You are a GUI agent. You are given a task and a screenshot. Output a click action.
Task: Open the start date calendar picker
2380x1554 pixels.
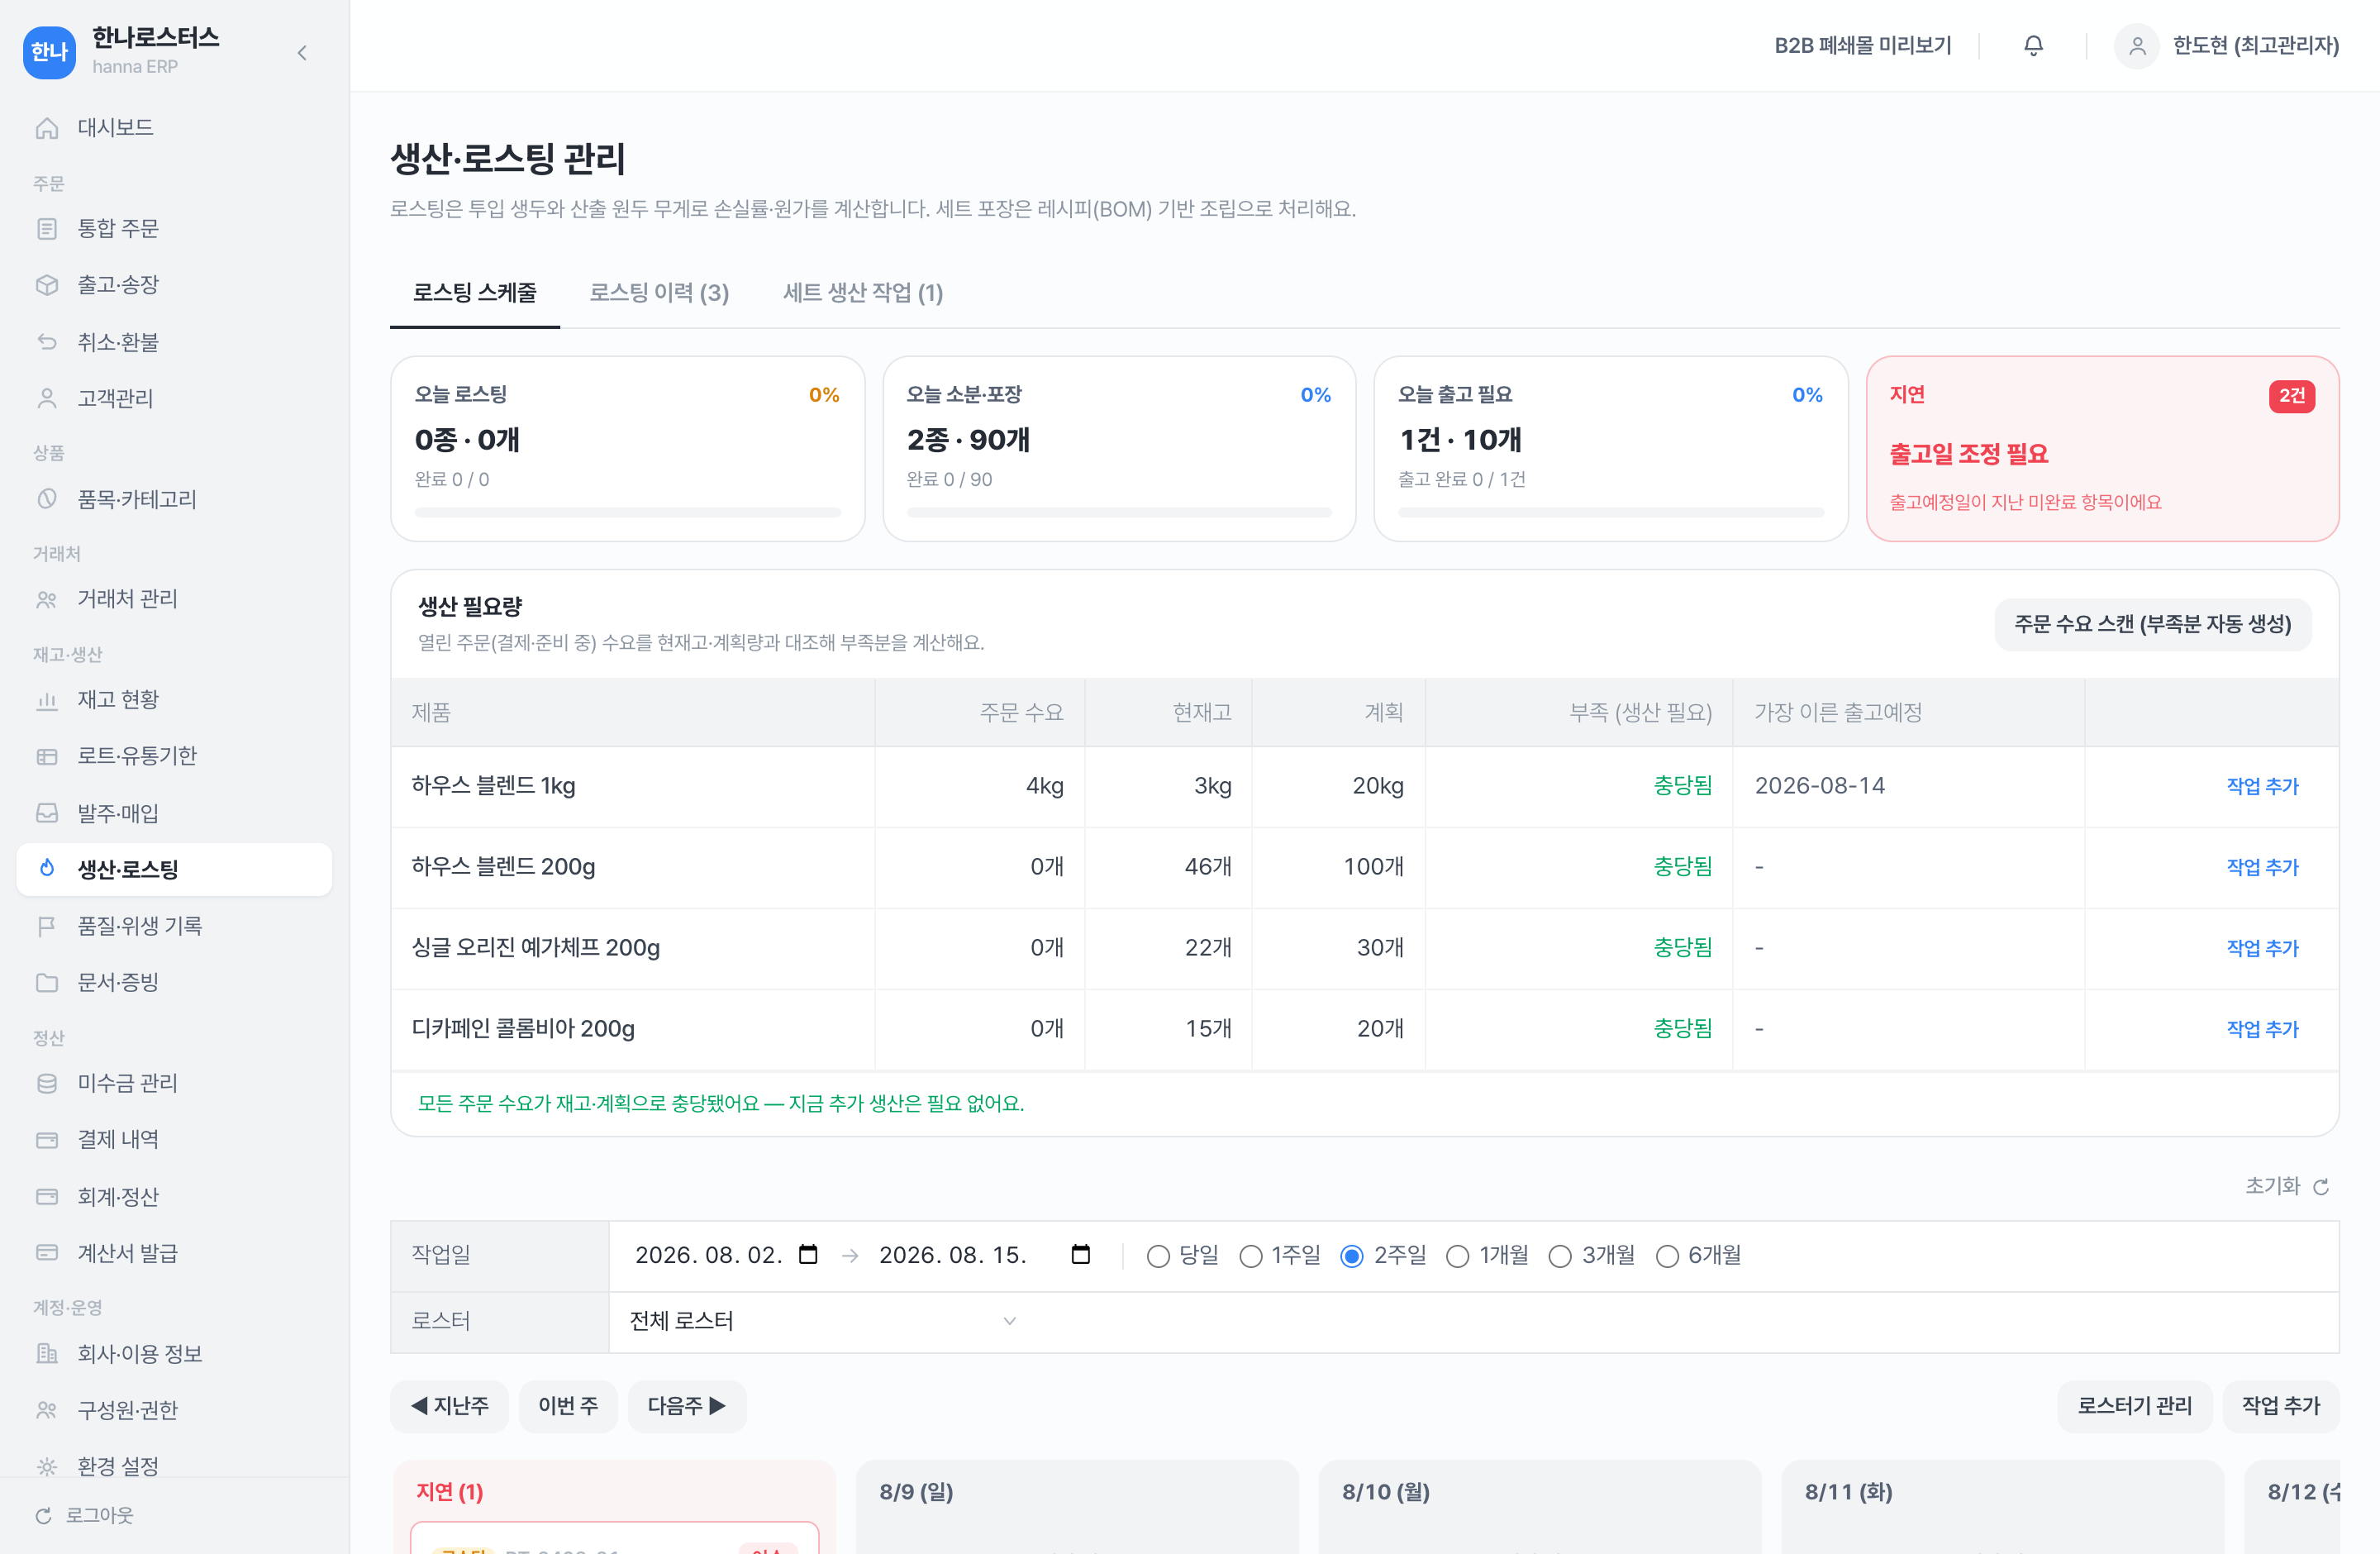(x=808, y=1254)
